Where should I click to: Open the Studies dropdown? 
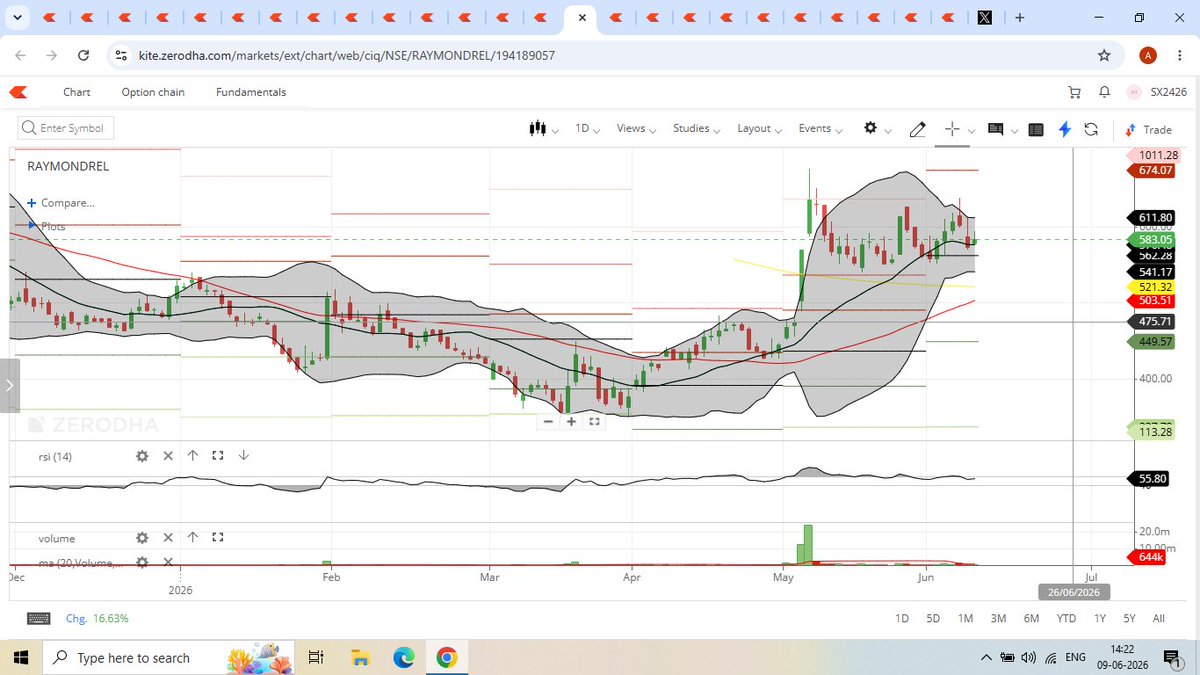pos(696,129)
